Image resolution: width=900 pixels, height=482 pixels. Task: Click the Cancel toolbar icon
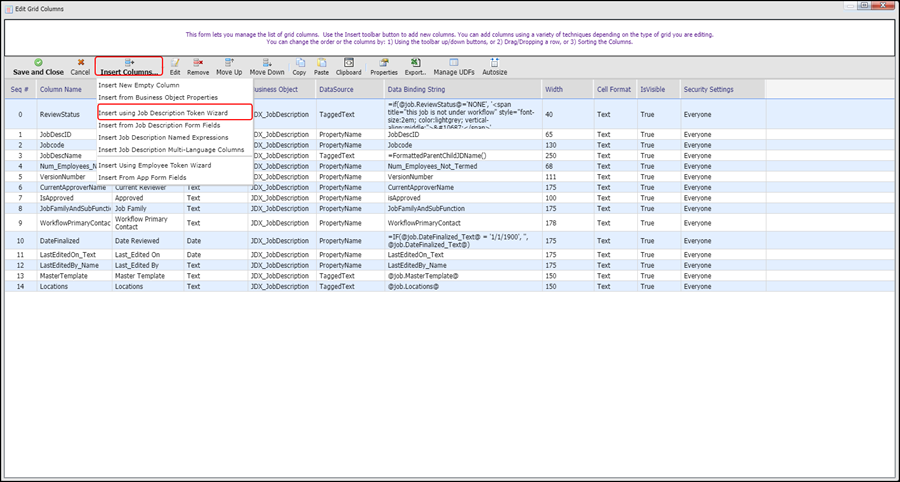(x=80, y=66)
